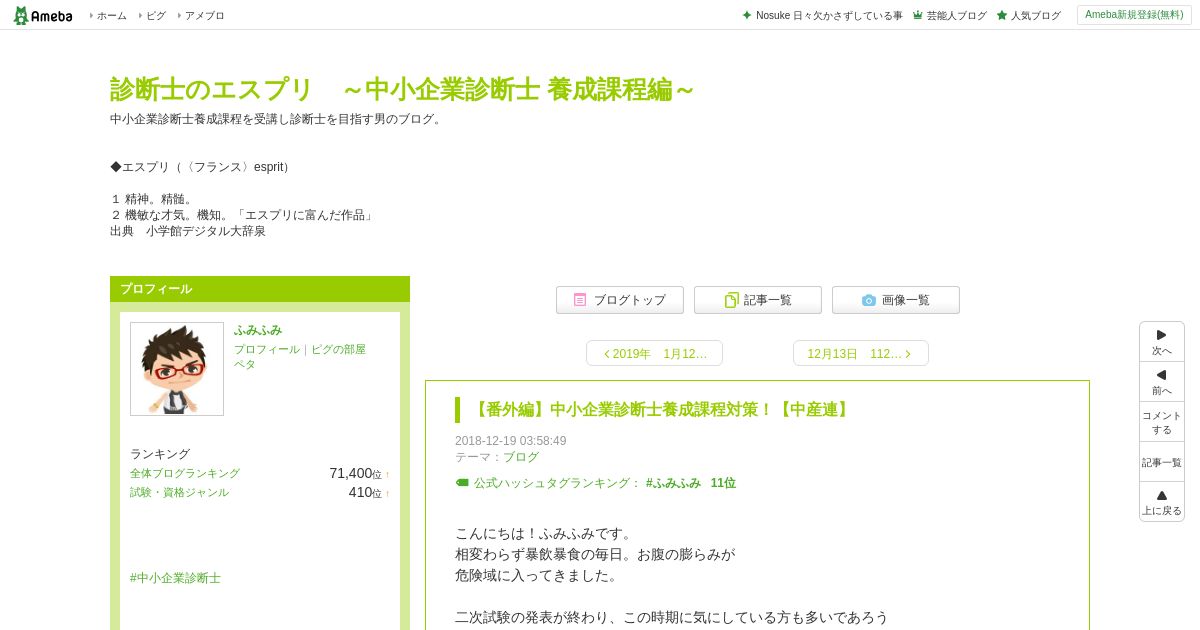The image size is (1200, 630).
Task: Open blog title 診断士のエスプリ
Action: pos(402,89)
